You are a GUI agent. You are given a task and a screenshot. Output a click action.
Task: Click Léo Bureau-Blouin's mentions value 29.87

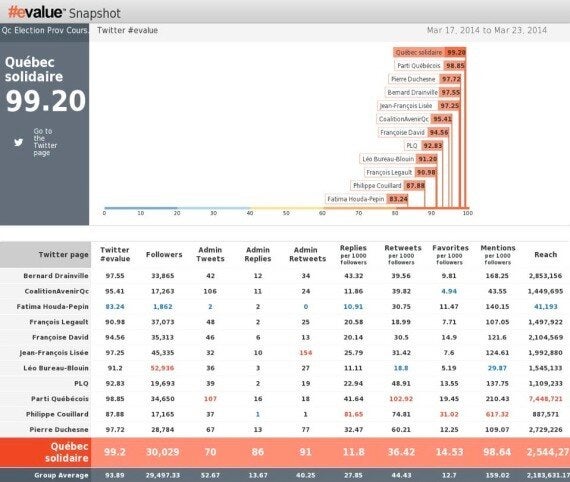click(497, 368)
